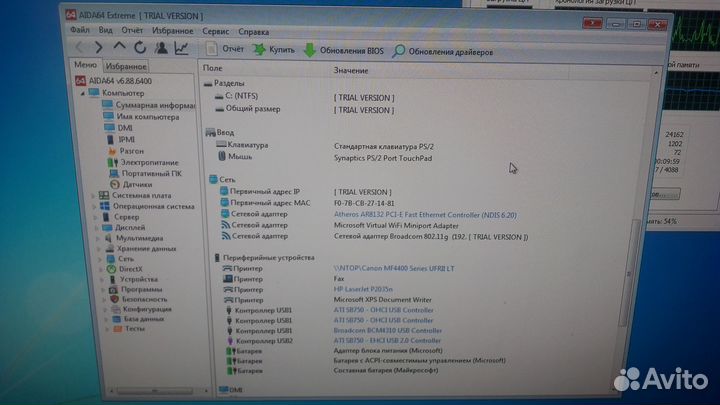Select Датчики in the tree
The image size is (720, 405).
click(131, 184)
